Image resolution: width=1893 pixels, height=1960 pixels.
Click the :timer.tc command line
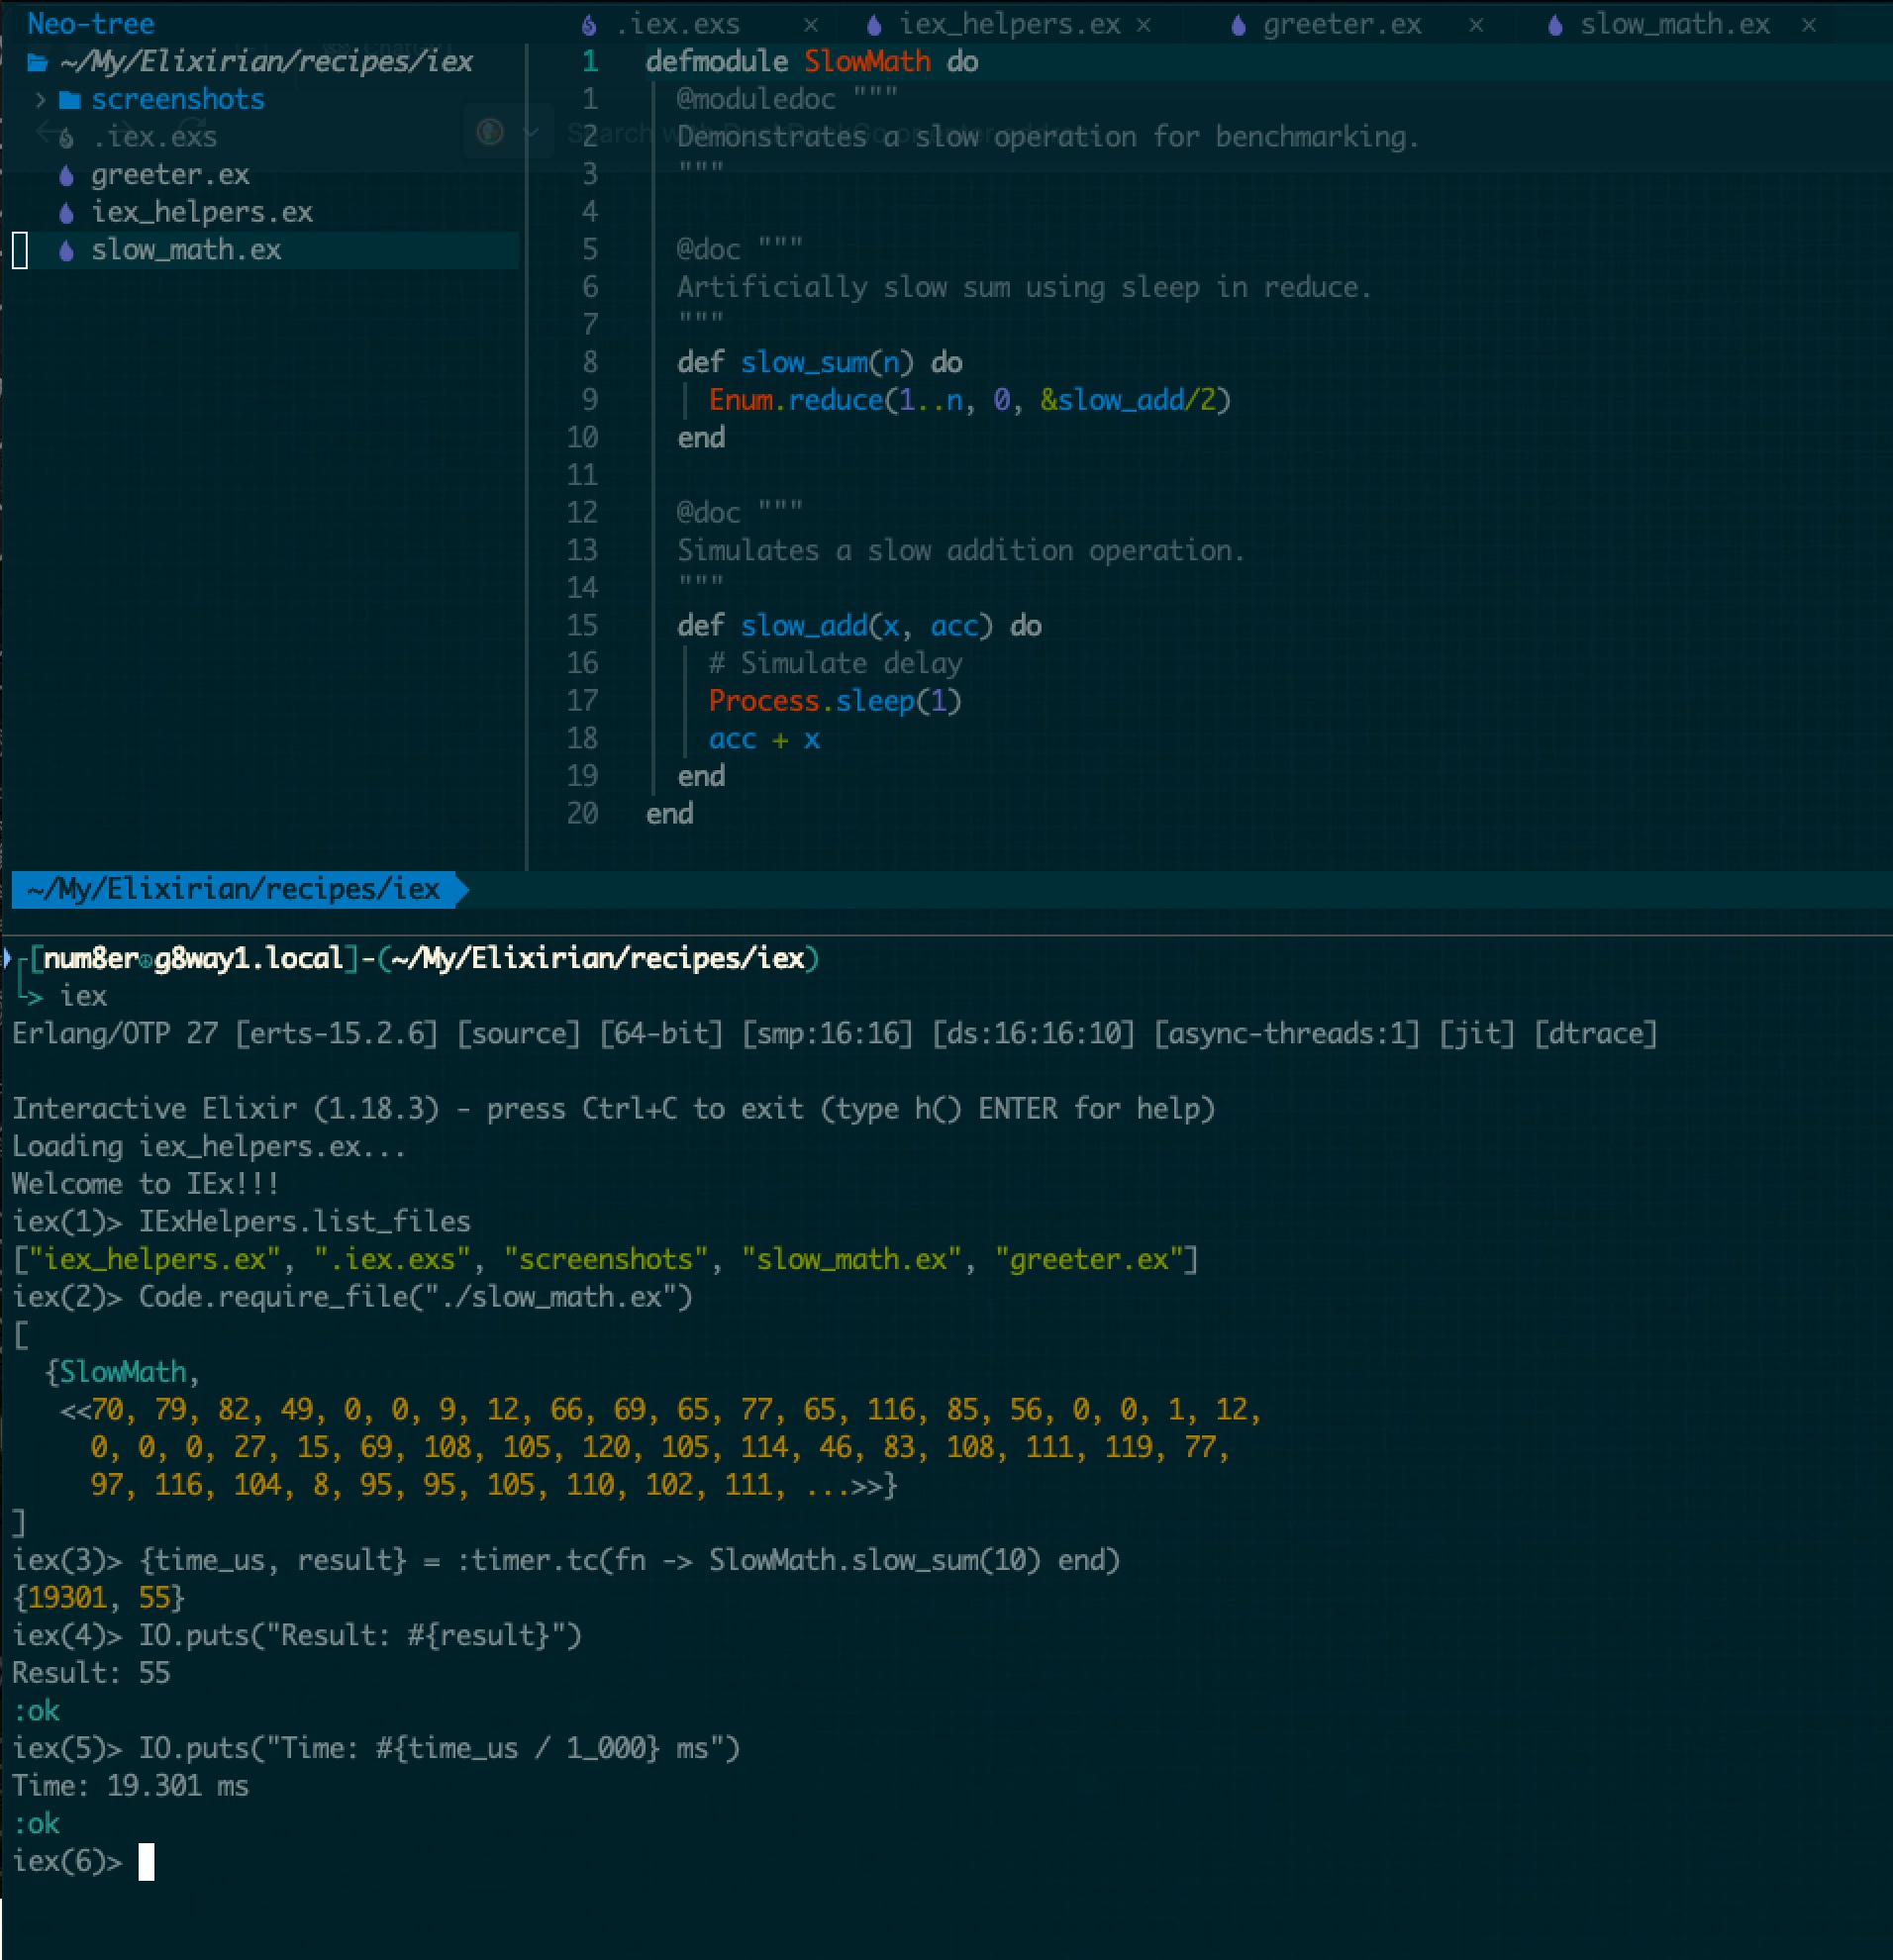[630, 1560]
